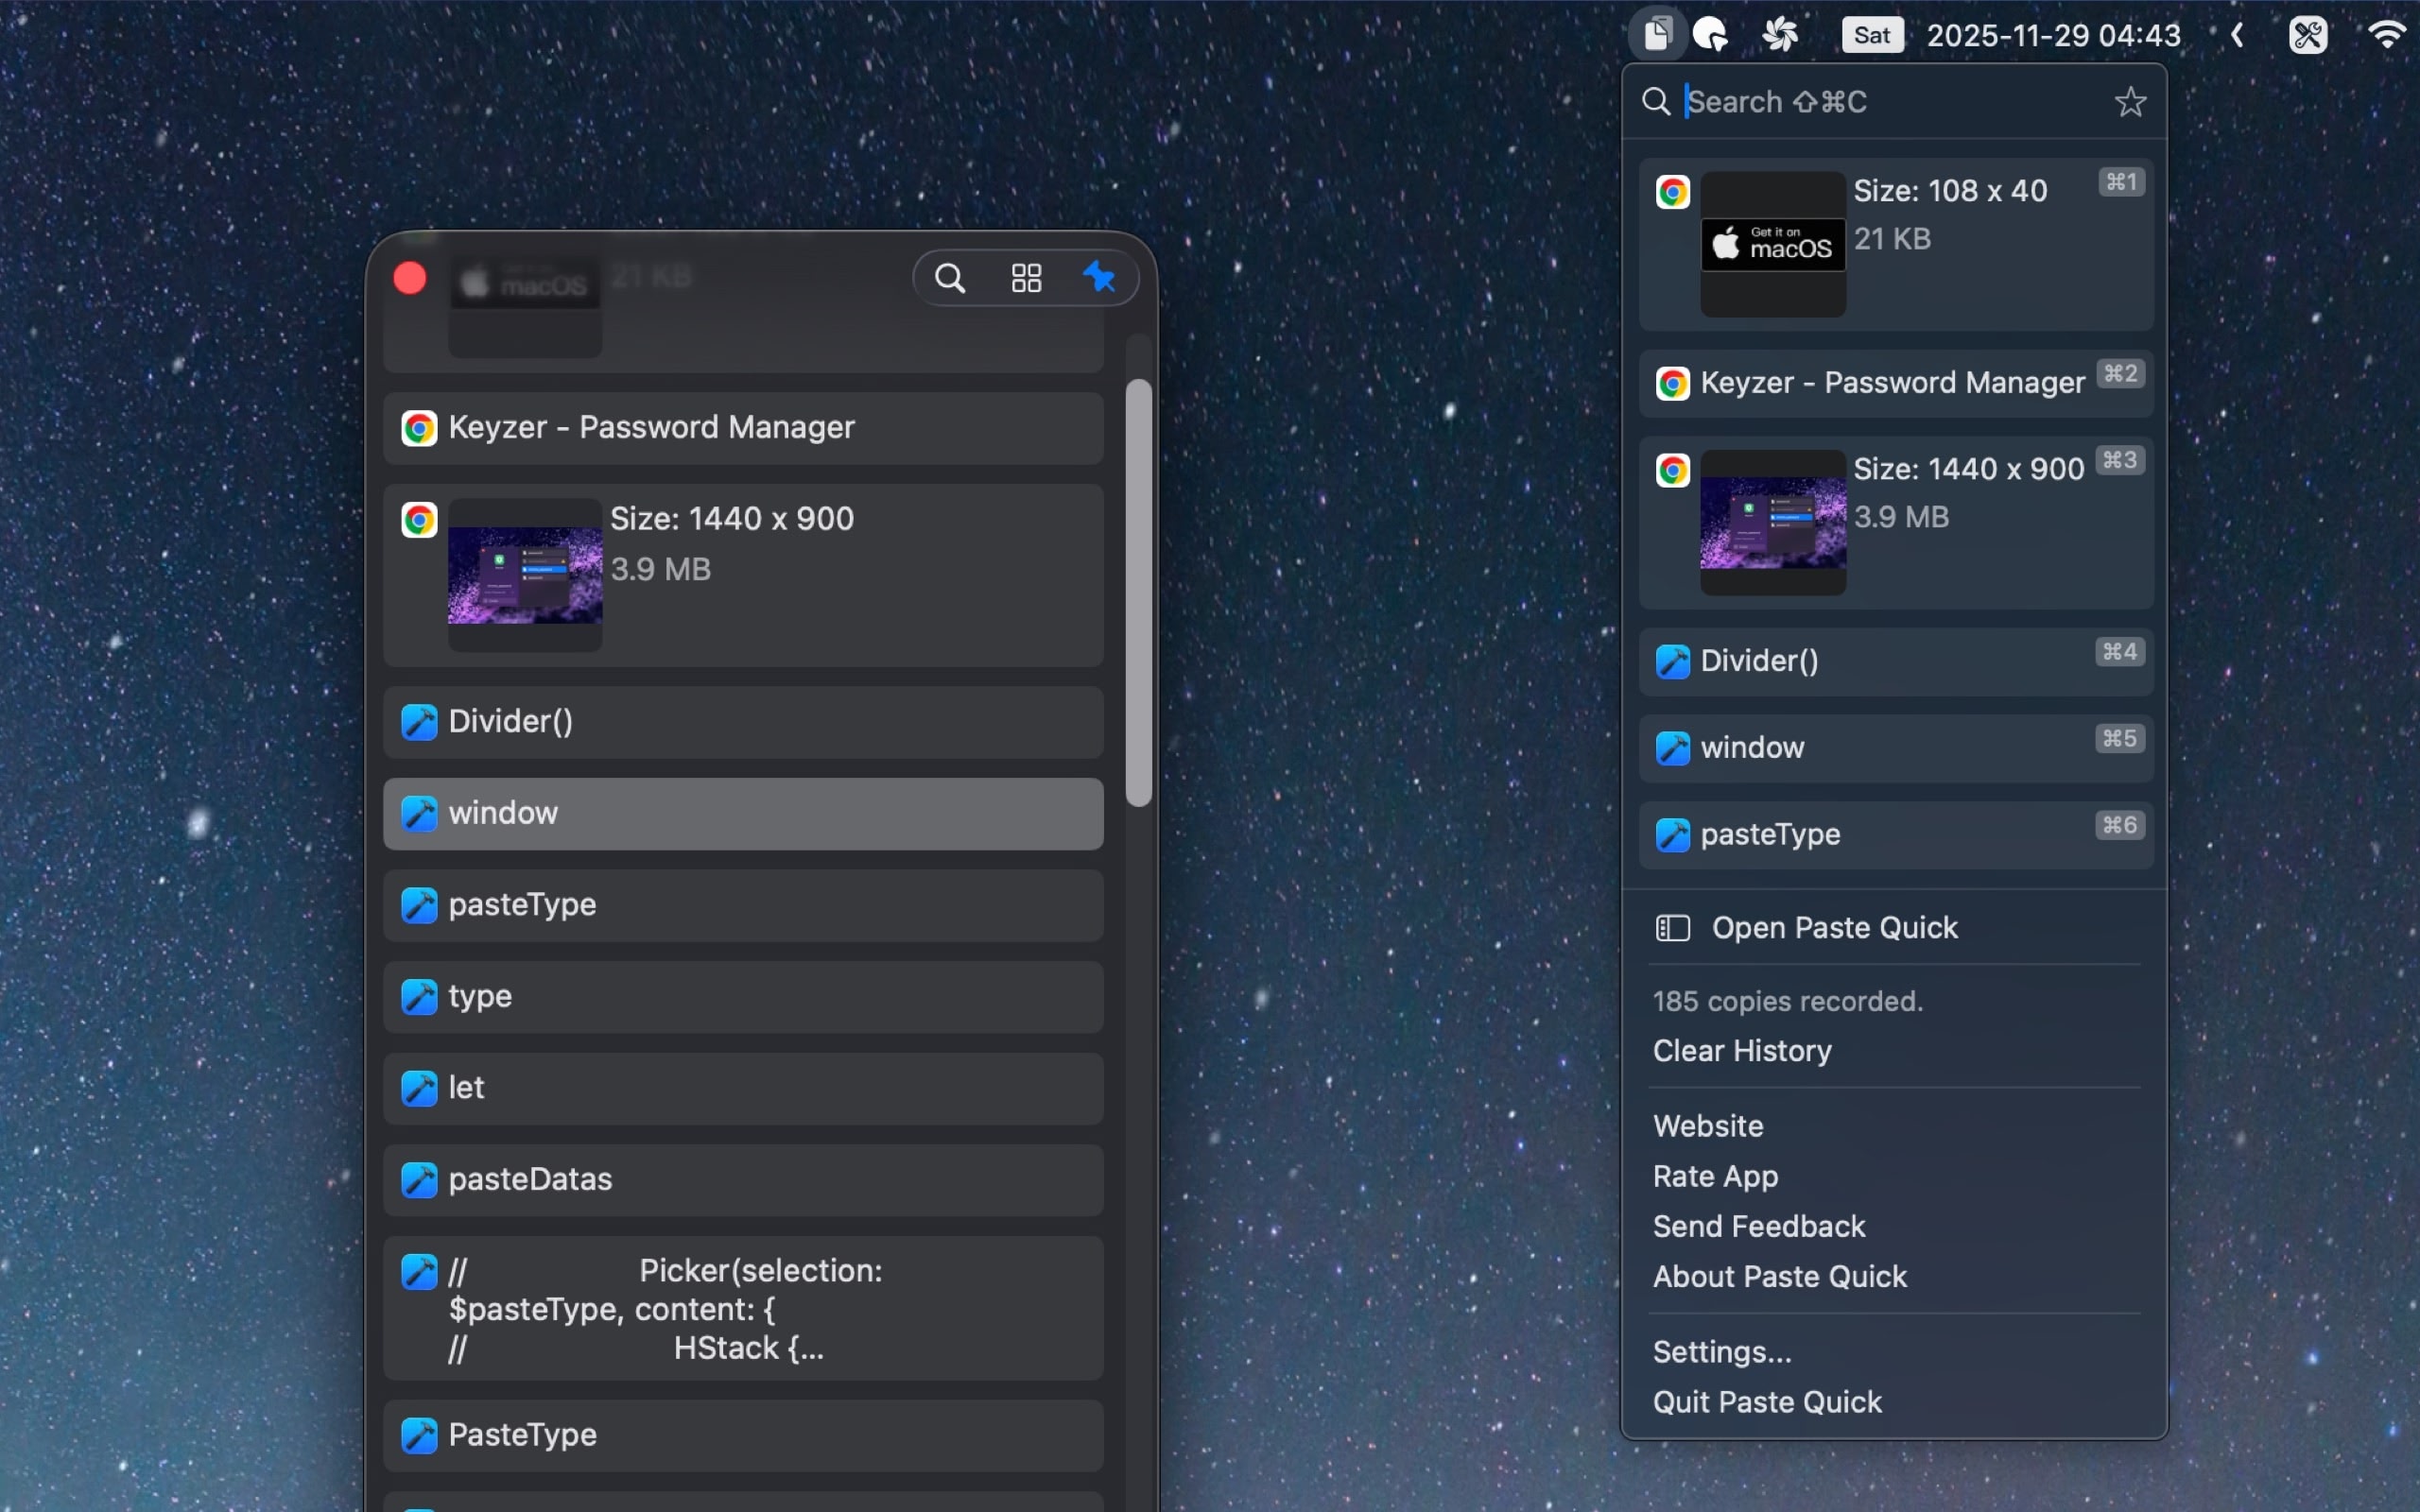Click the Website link
This screenshot has width=2420, height=1512.
(1708, 1126)
